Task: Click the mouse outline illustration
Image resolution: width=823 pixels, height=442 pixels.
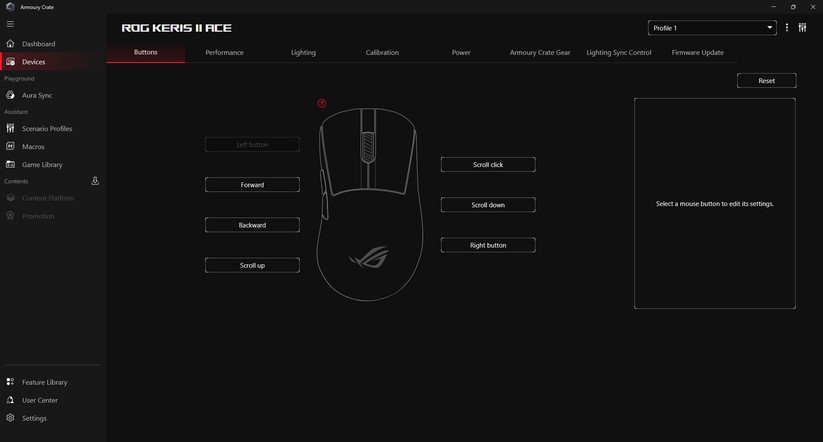Action: 370,204
